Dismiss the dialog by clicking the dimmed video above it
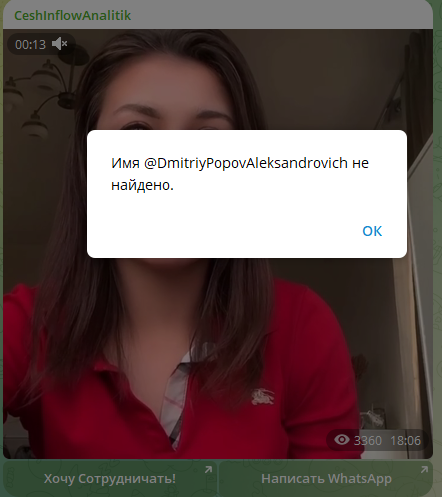The image size is (442, 497). [x=217, y=80]
